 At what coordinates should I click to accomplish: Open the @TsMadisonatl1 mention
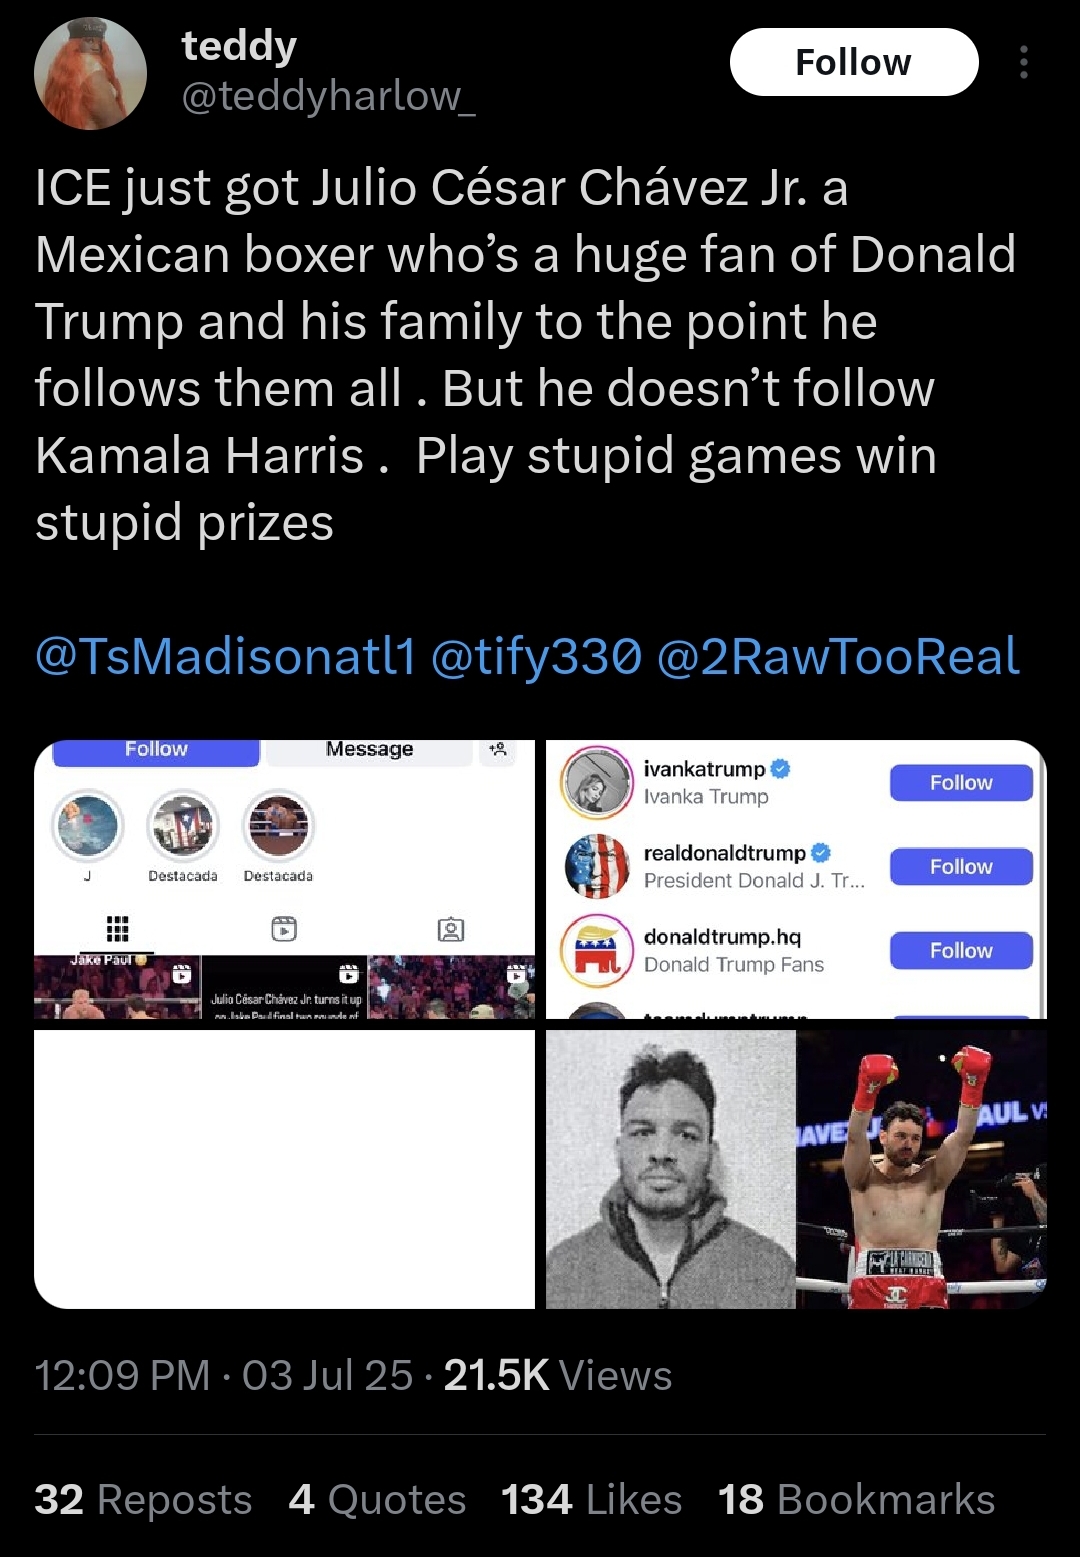[x=225, y=656]
